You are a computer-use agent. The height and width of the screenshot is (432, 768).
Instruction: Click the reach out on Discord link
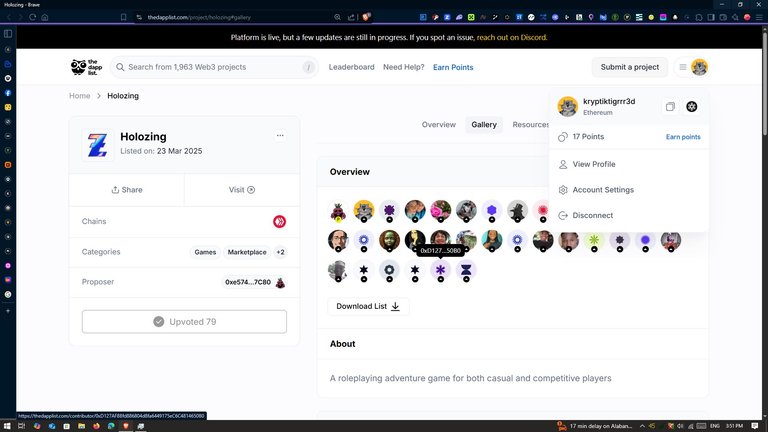512,37
